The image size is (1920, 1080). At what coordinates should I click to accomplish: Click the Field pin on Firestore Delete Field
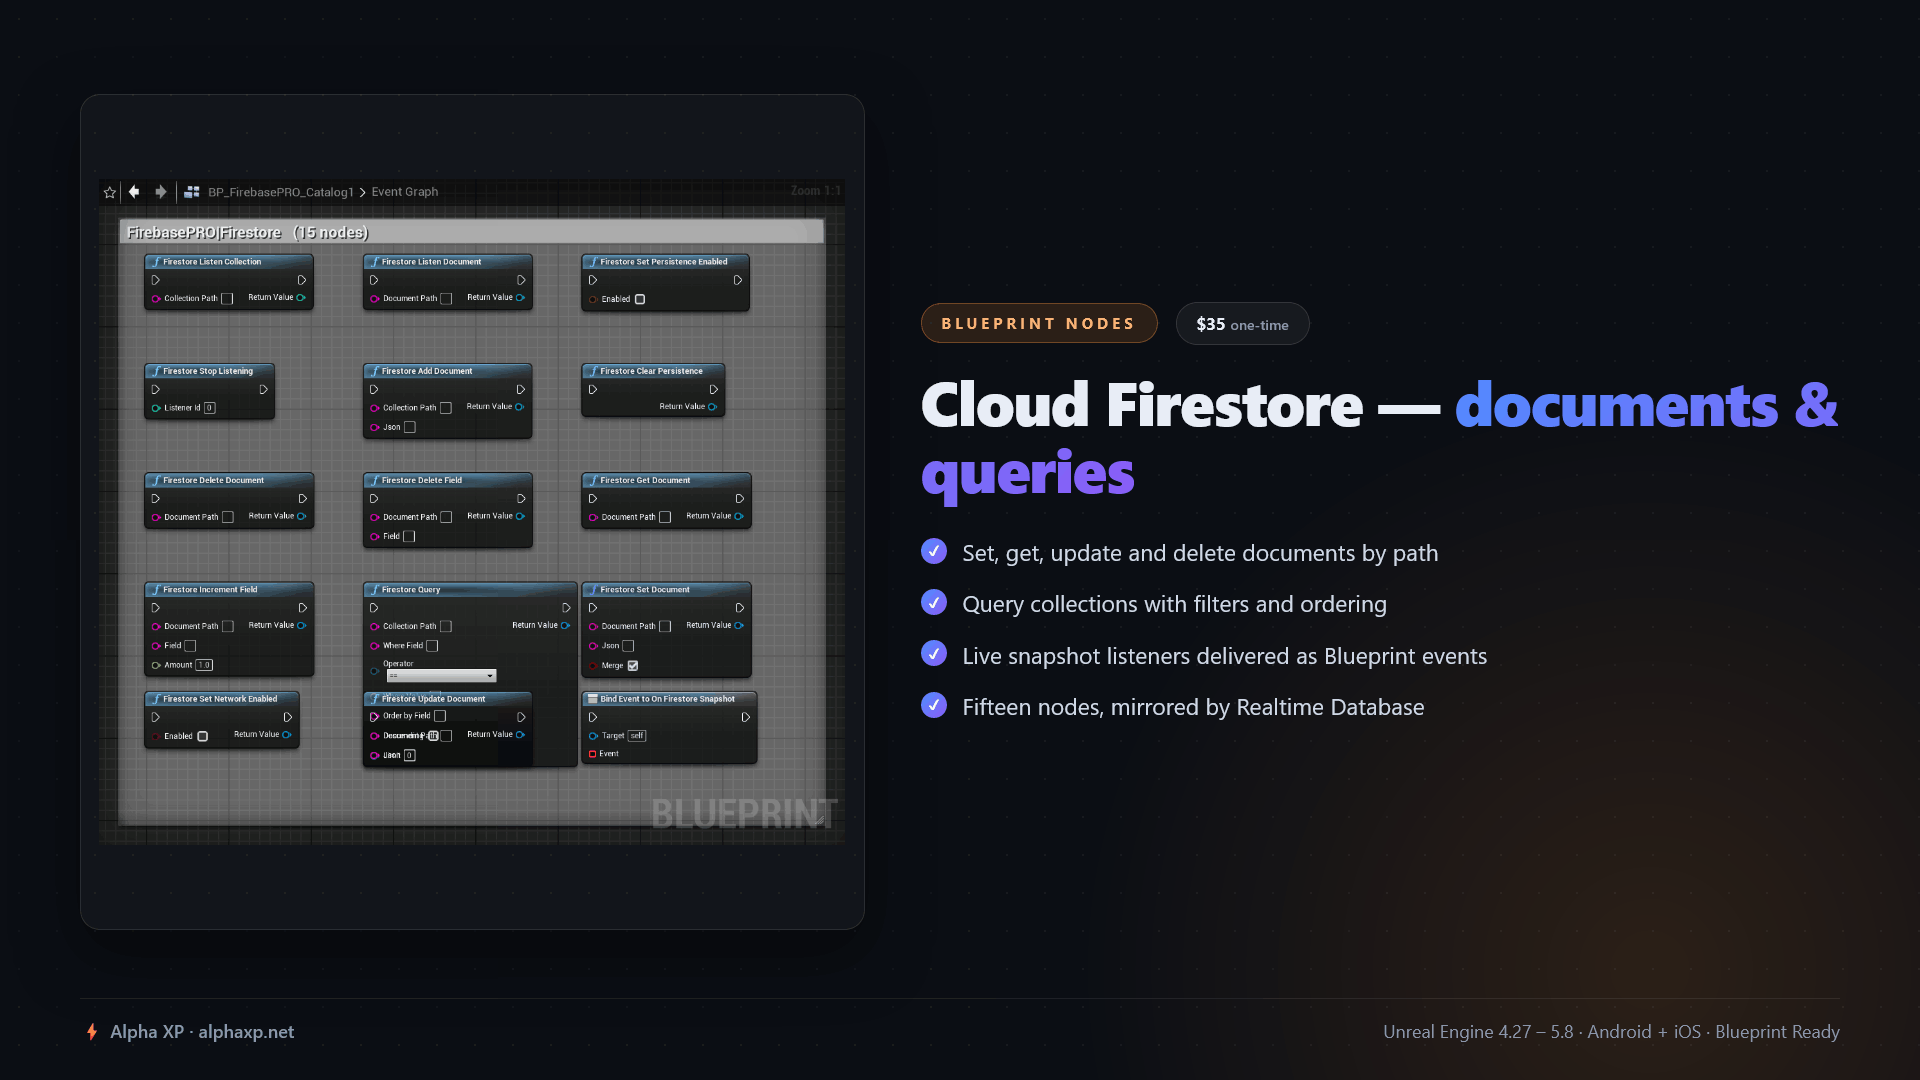375,536
